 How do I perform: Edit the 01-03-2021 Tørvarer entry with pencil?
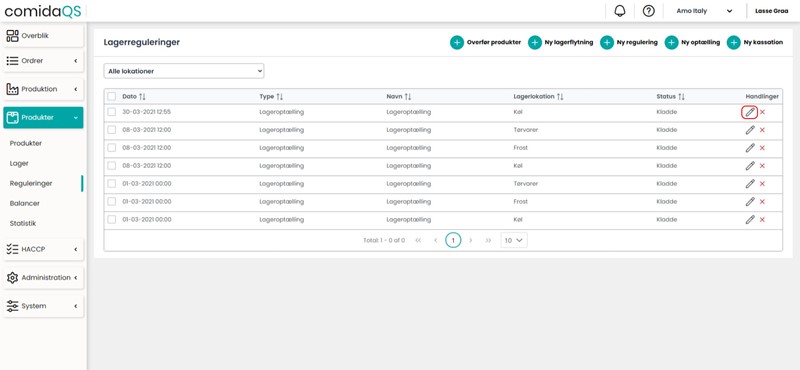[x=749, y=184]
